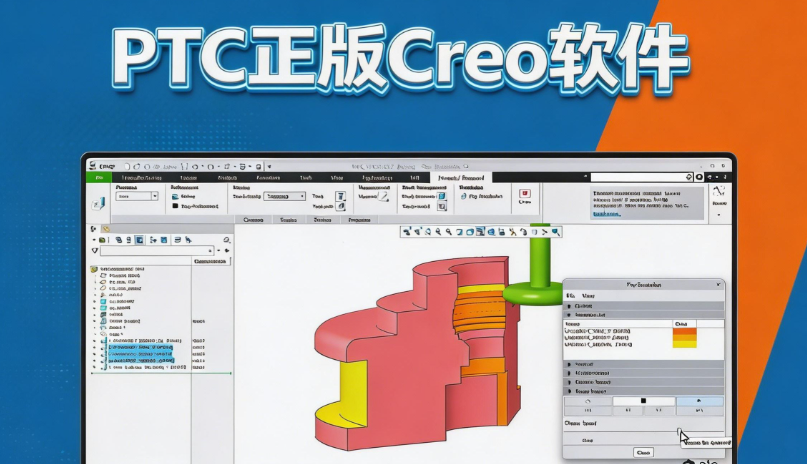807x464 pixels.
Task: Click the magnifier icon in model tree toolbar
Action: pyautogui.click(x=226, y=240)
